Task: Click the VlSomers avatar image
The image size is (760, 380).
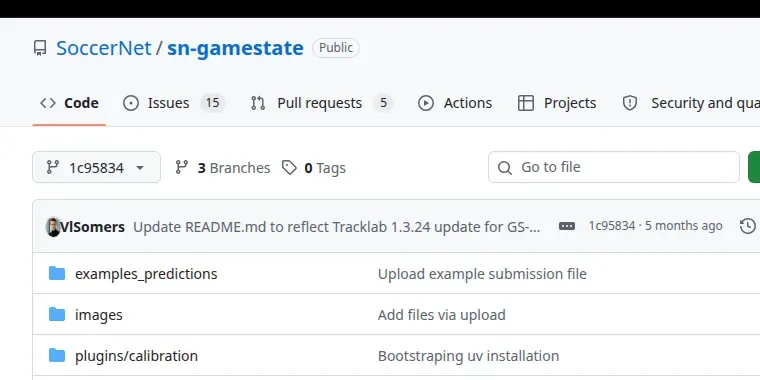Action: click(53, 226)
